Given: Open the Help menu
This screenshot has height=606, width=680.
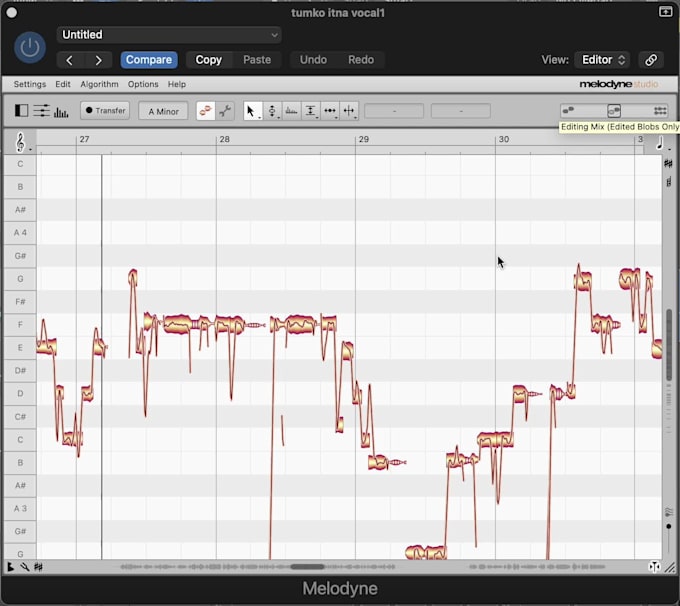Looking at the screenshot, I should tap(177, 84).
